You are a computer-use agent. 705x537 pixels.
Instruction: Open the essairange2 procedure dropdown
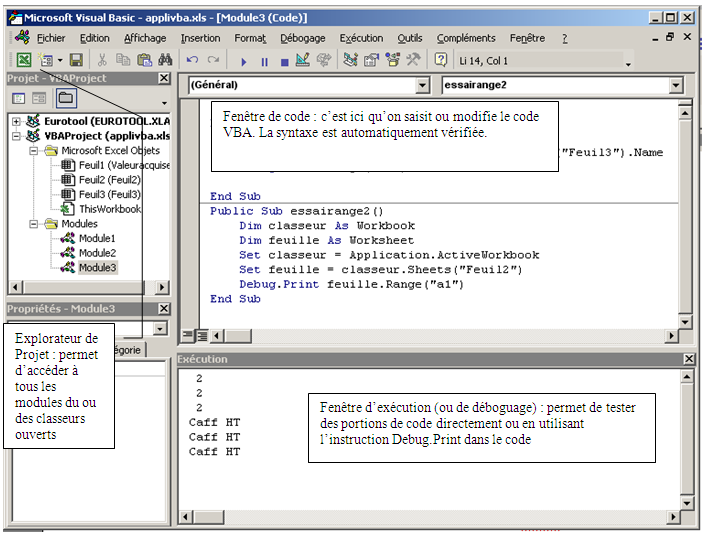[x=676, y=85]
